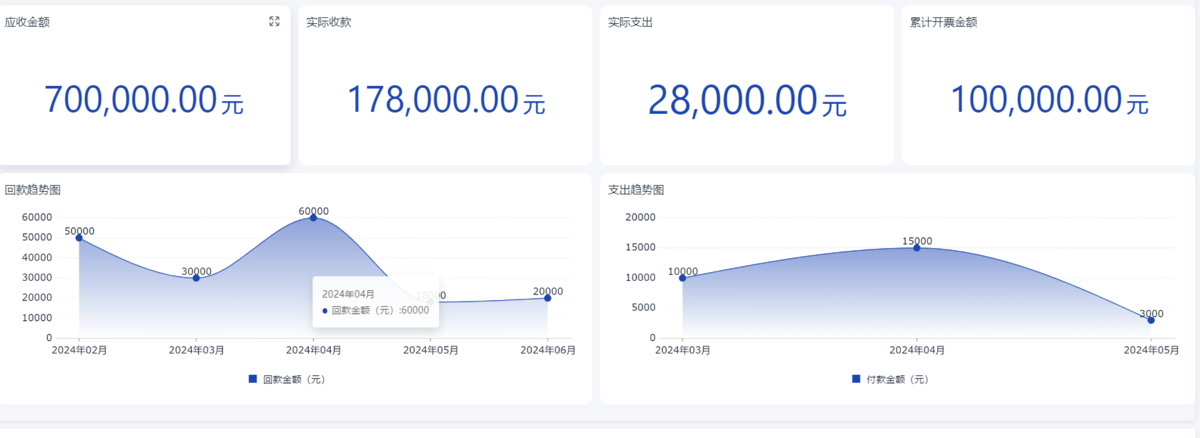Click the 60000 peak data point in 回款趋势图
Viewport: 1200px width, 438px height.
[313, 217]
